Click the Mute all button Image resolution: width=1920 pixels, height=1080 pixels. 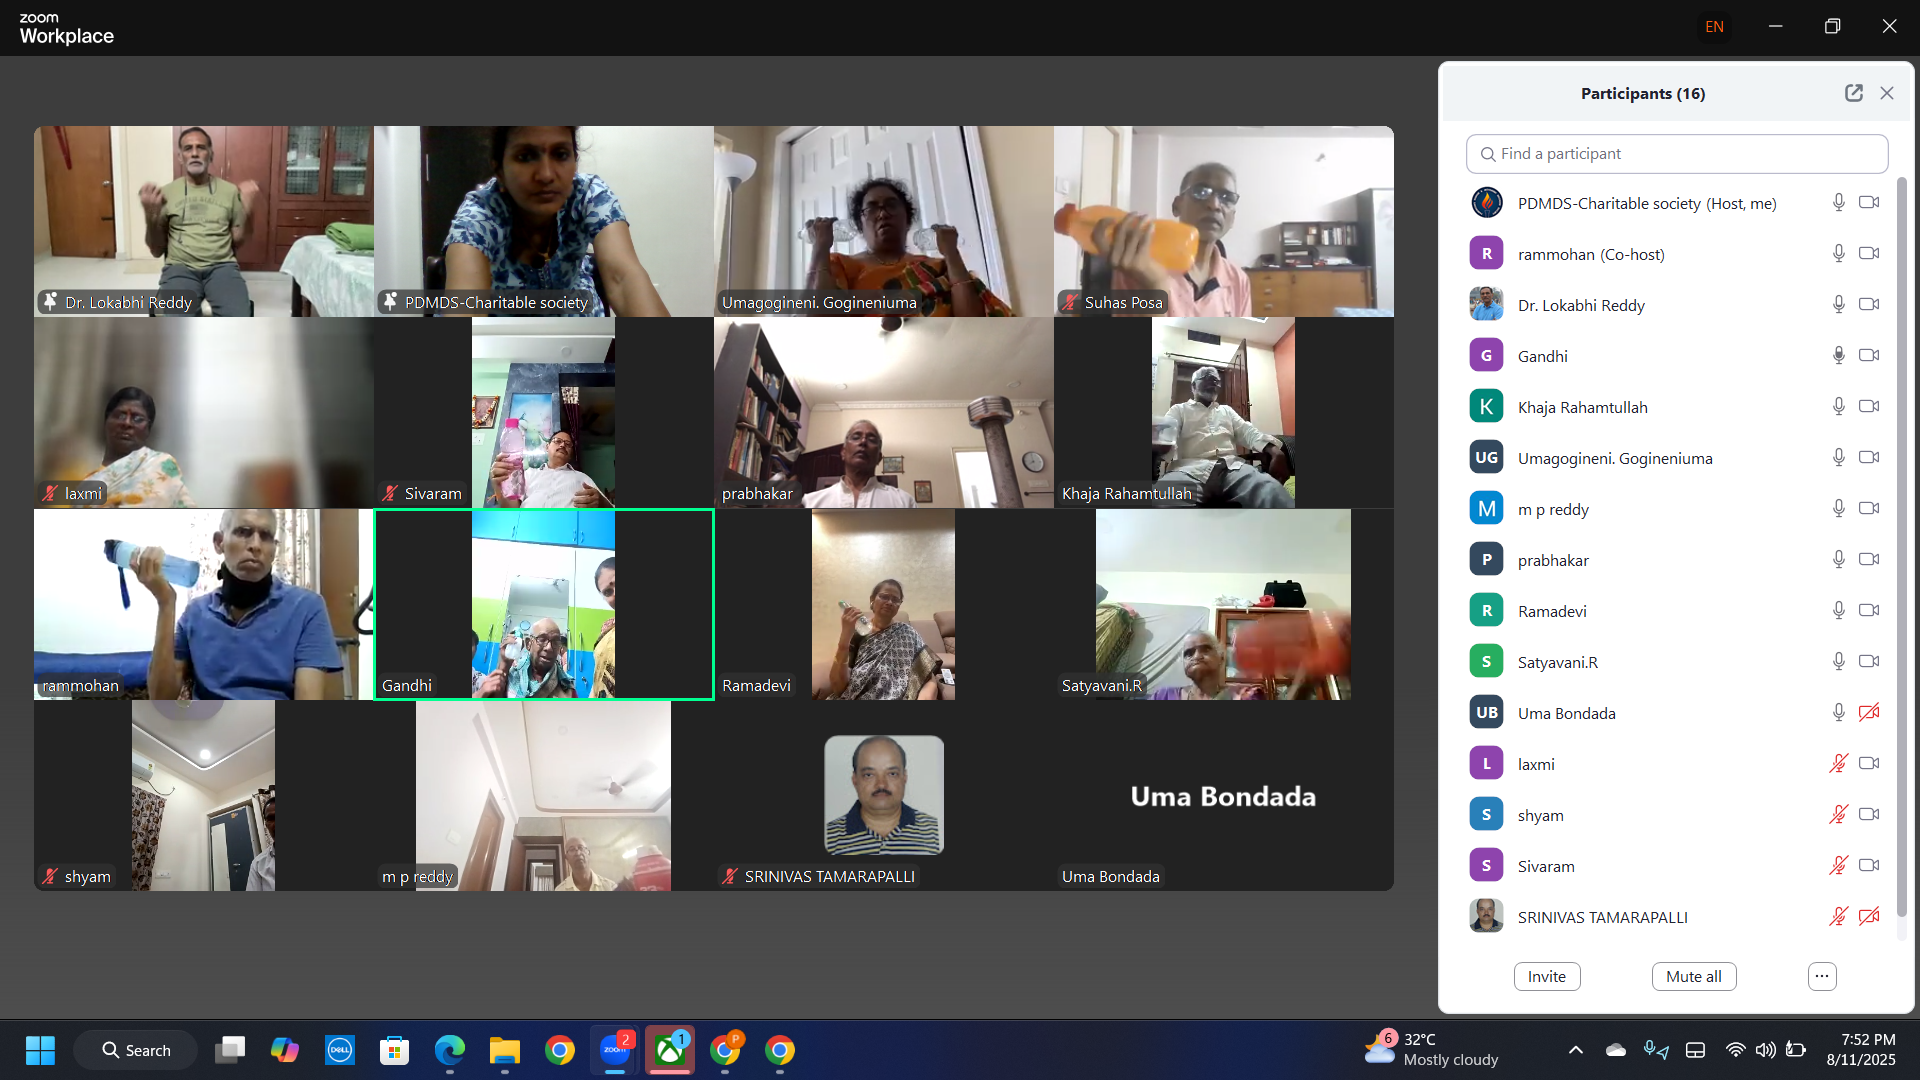1694,977
